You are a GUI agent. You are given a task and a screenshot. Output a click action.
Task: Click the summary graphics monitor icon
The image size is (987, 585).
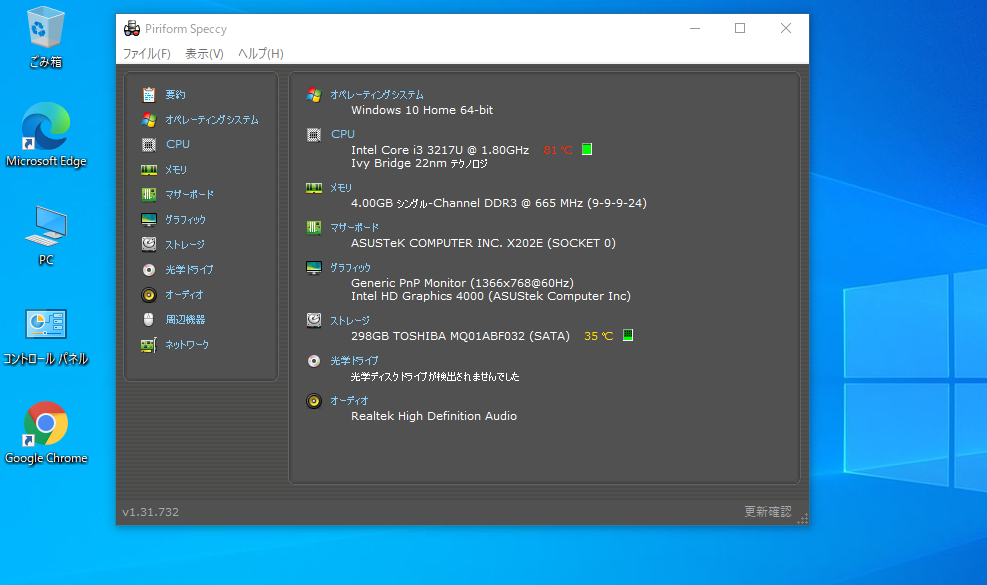(313, 268)
